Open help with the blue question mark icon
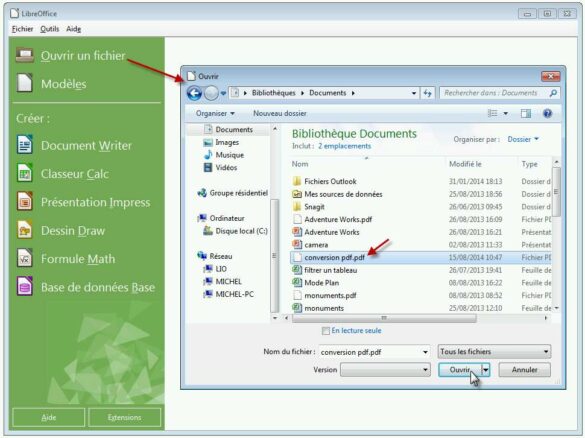The width and height of the screenshot is (585, 438). pos(547,113)
